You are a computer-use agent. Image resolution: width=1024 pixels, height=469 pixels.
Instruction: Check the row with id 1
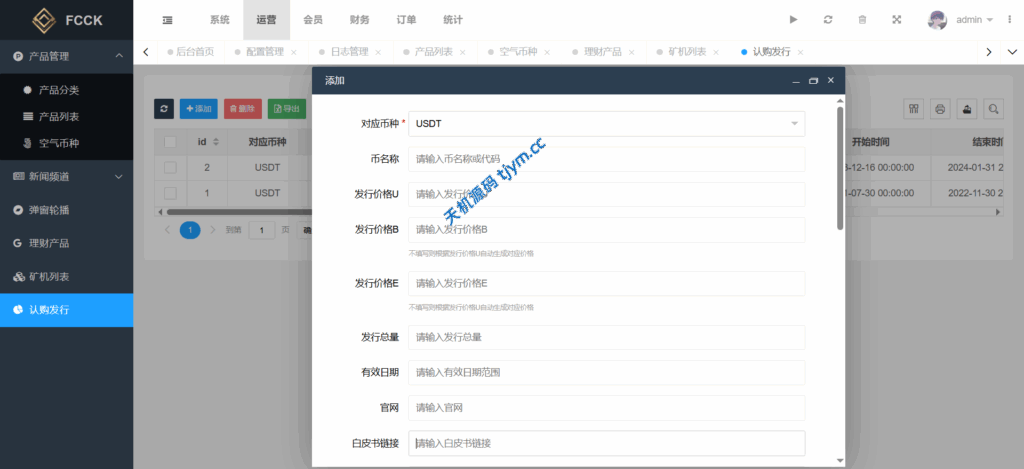tap(170, 193)
